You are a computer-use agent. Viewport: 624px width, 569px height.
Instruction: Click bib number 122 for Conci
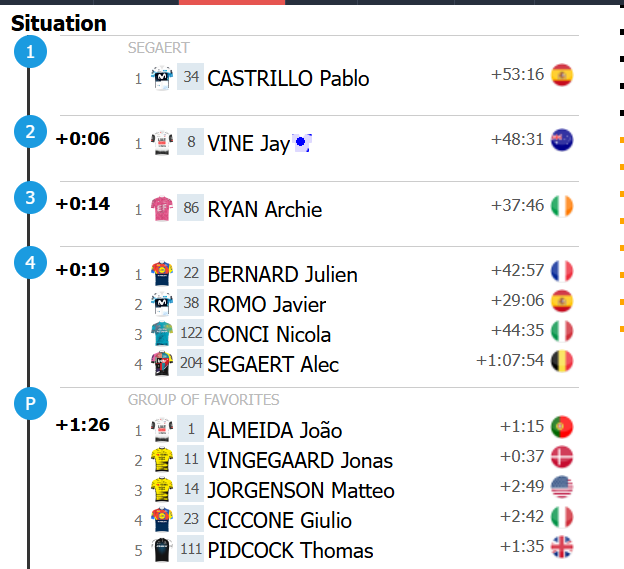tap(190, 334)
